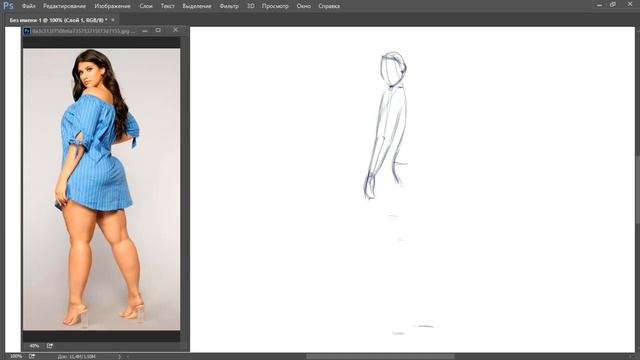Open the Окно menu
The height and width of the screenshot is (360, 640).
304,6
